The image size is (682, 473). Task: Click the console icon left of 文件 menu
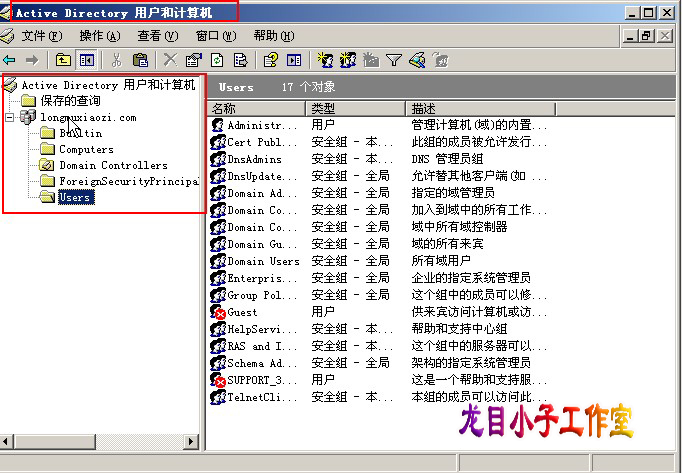click(x=7, y=36)
